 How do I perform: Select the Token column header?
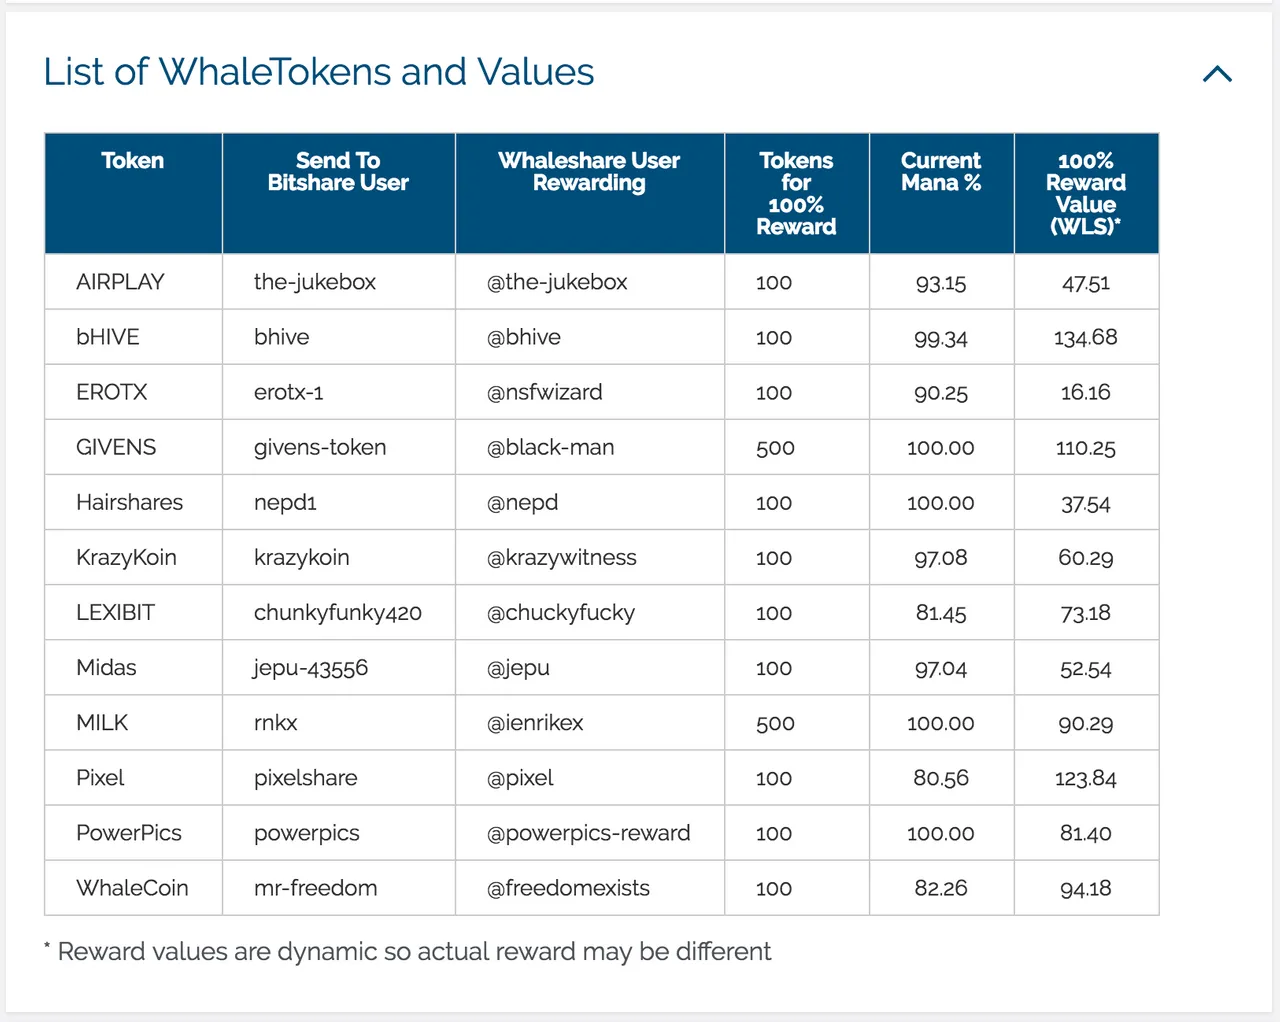pyautogui.click(x=133, y=161)
